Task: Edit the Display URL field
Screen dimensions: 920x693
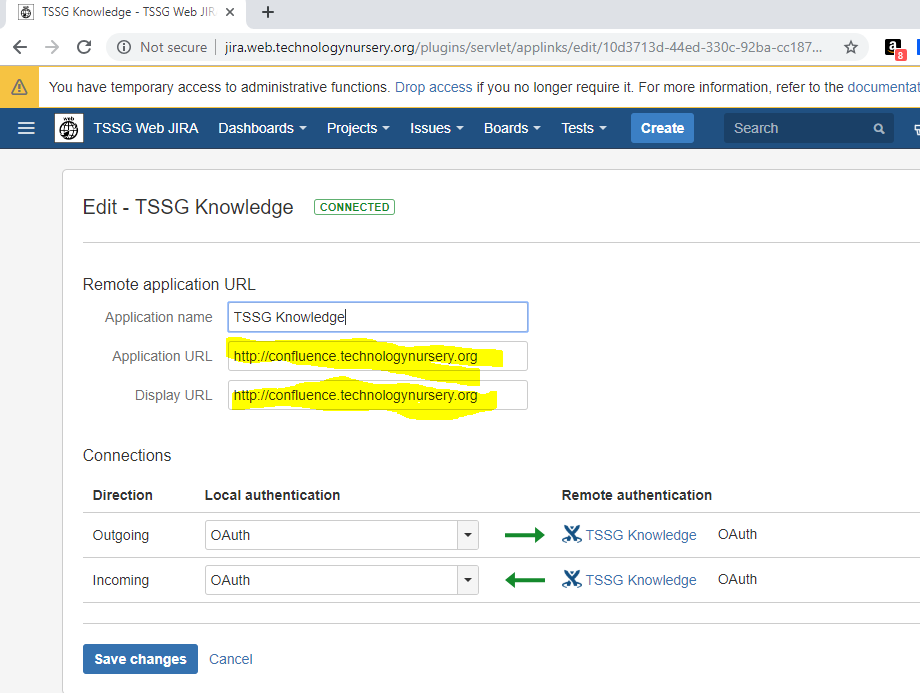Action: coord(378,395)
